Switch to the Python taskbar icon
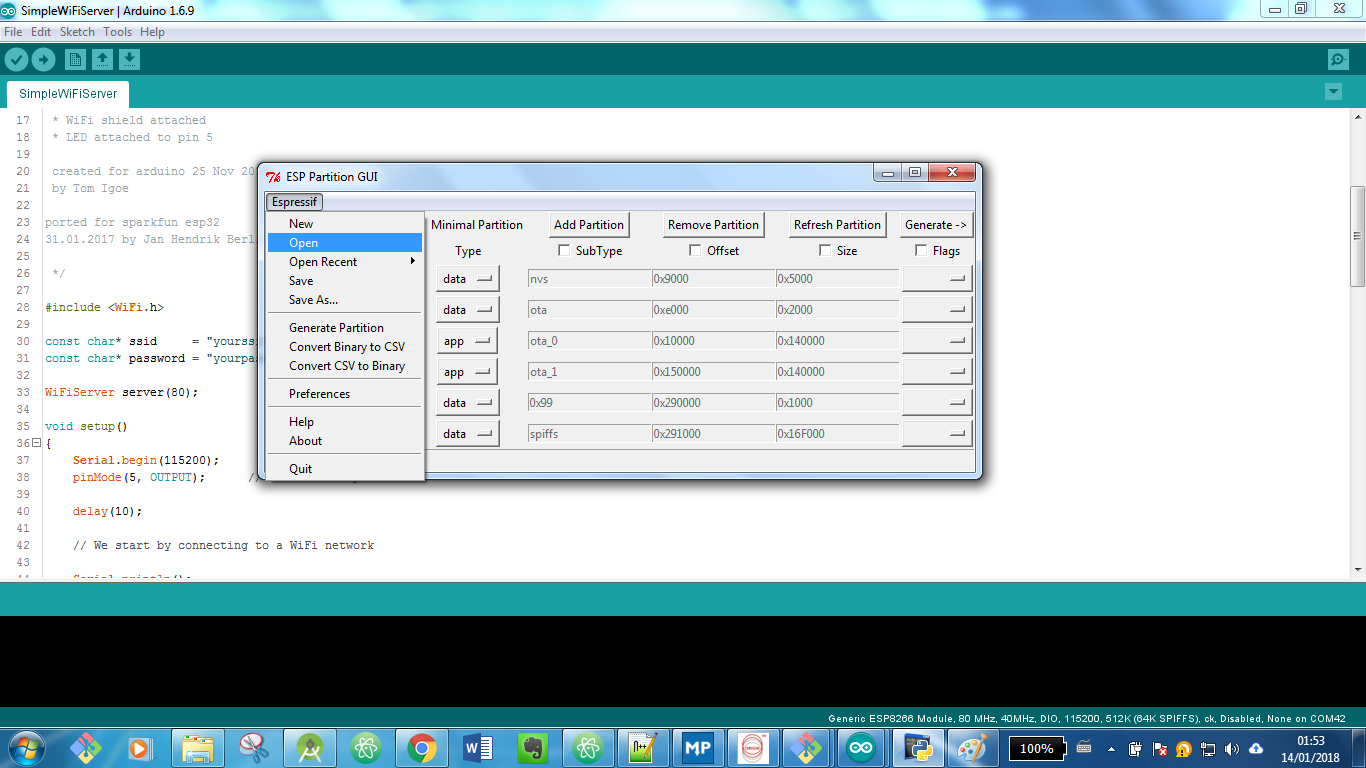The image size is (1366, 768). pyautogui.click(x=917, y=747)
